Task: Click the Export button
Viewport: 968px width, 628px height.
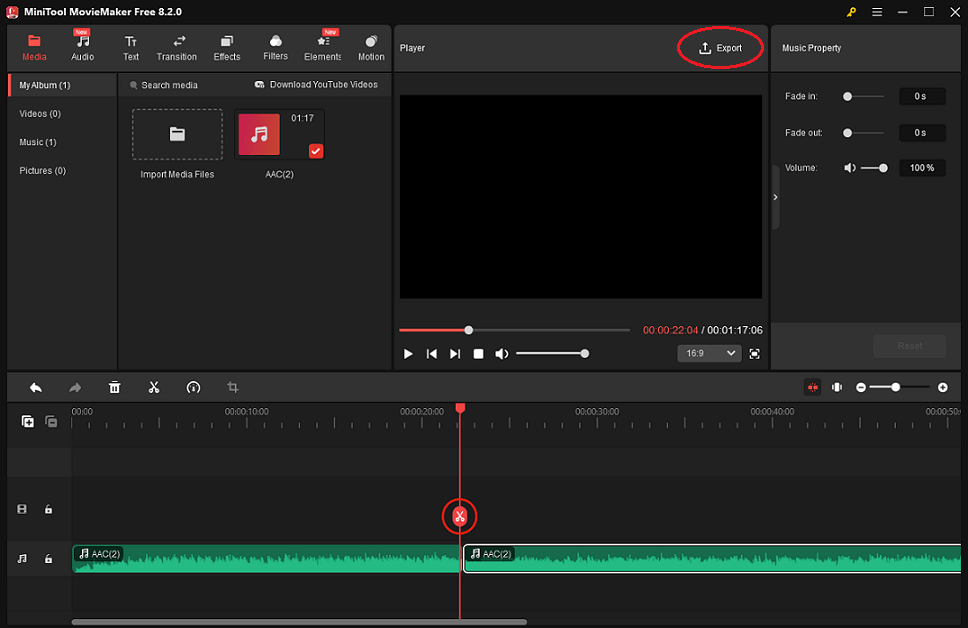Action: [720, 48]
